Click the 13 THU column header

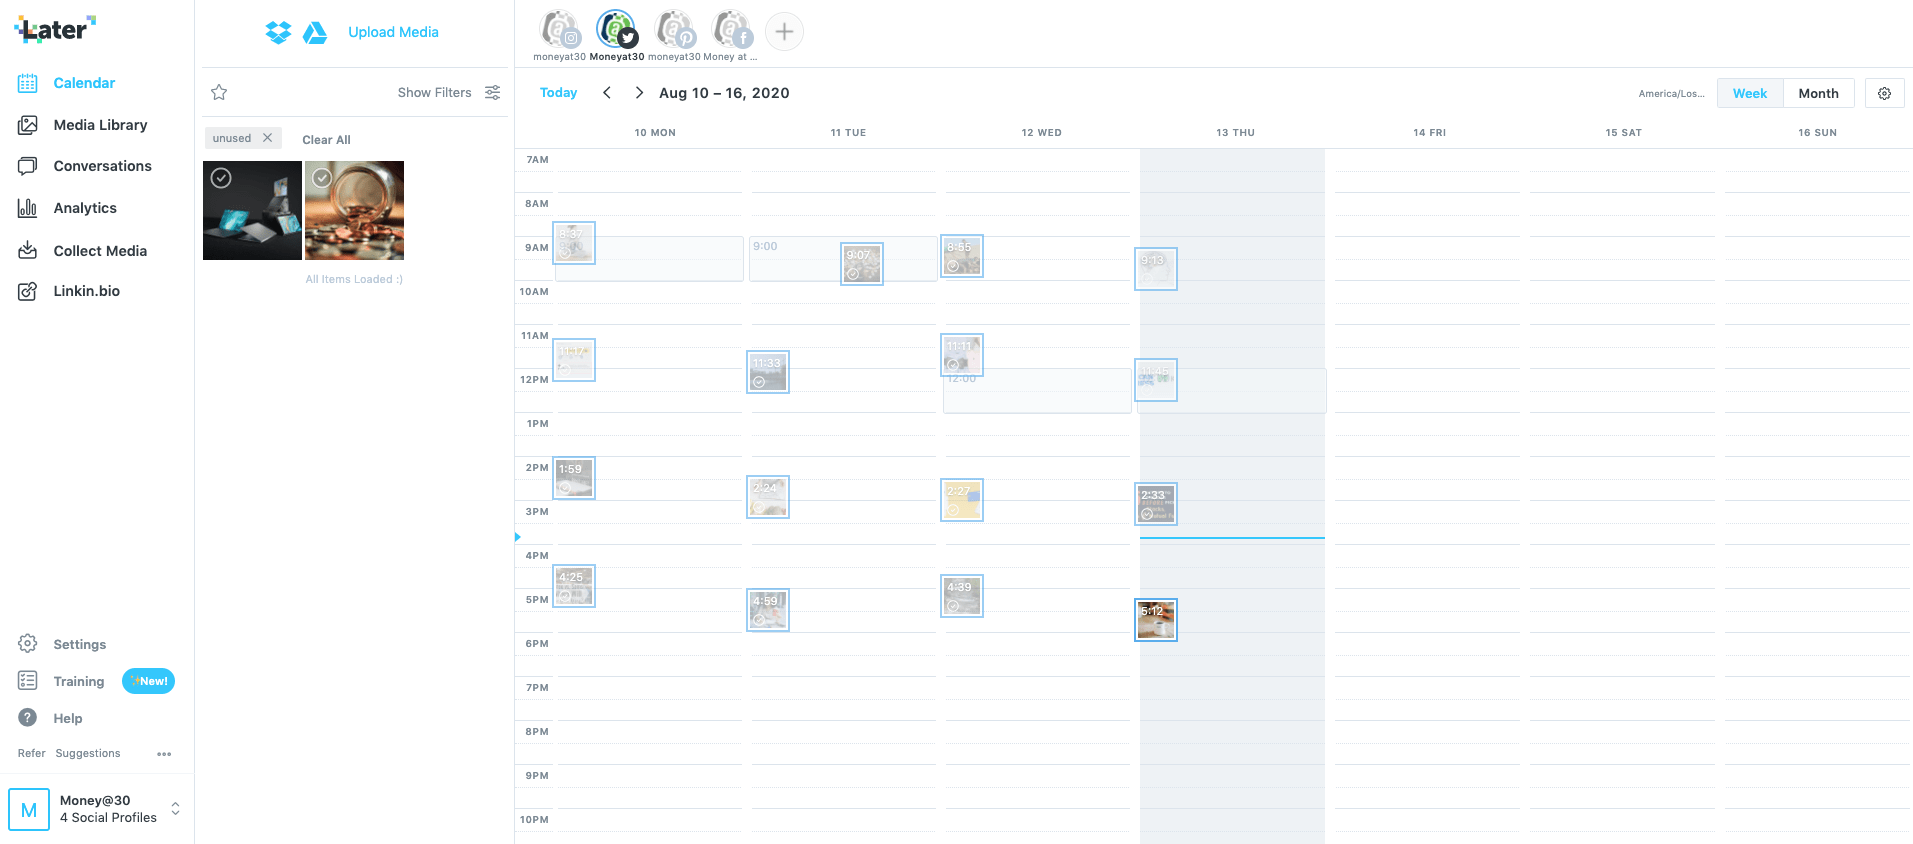pyautogui.click(x=1235, y=132)
